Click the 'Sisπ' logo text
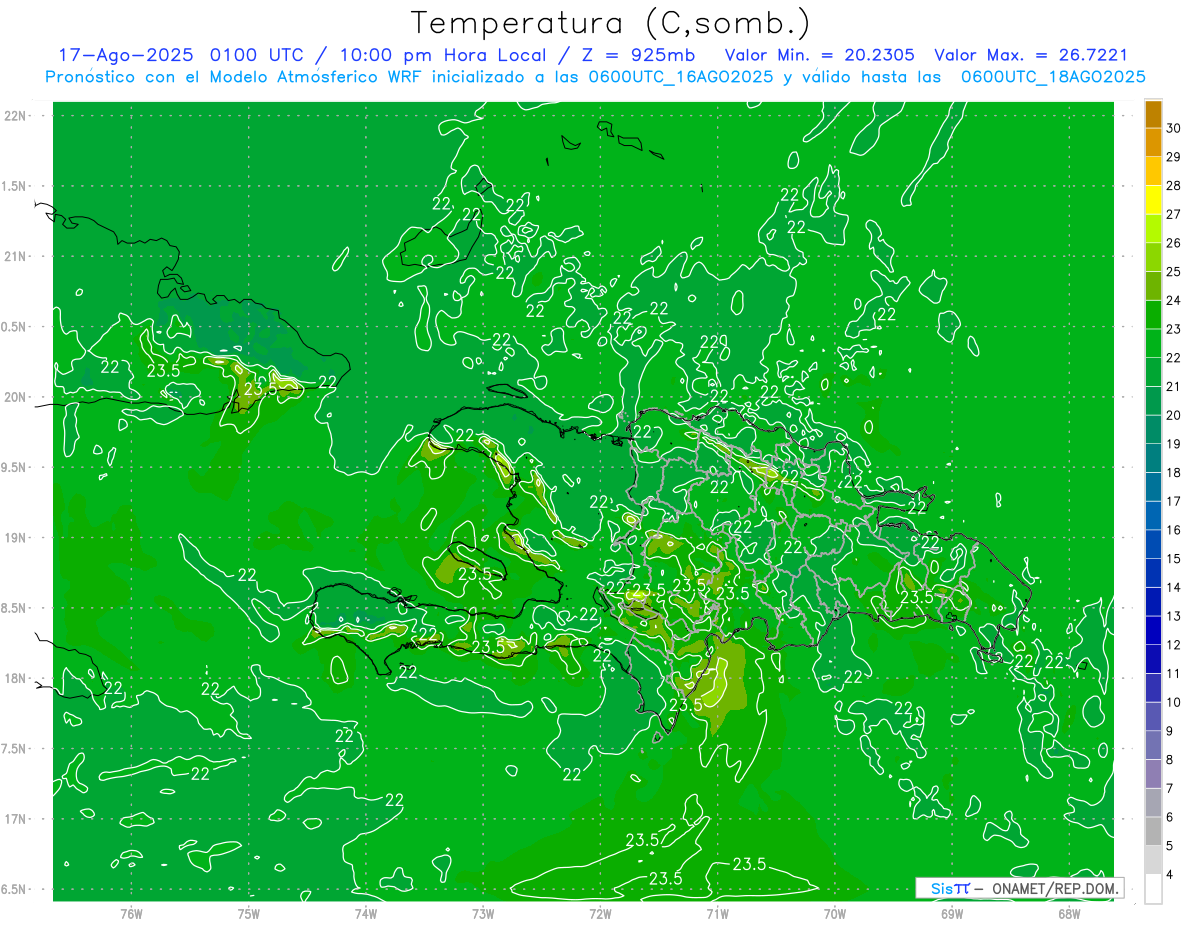1200x927 pixels. (950, 888)
